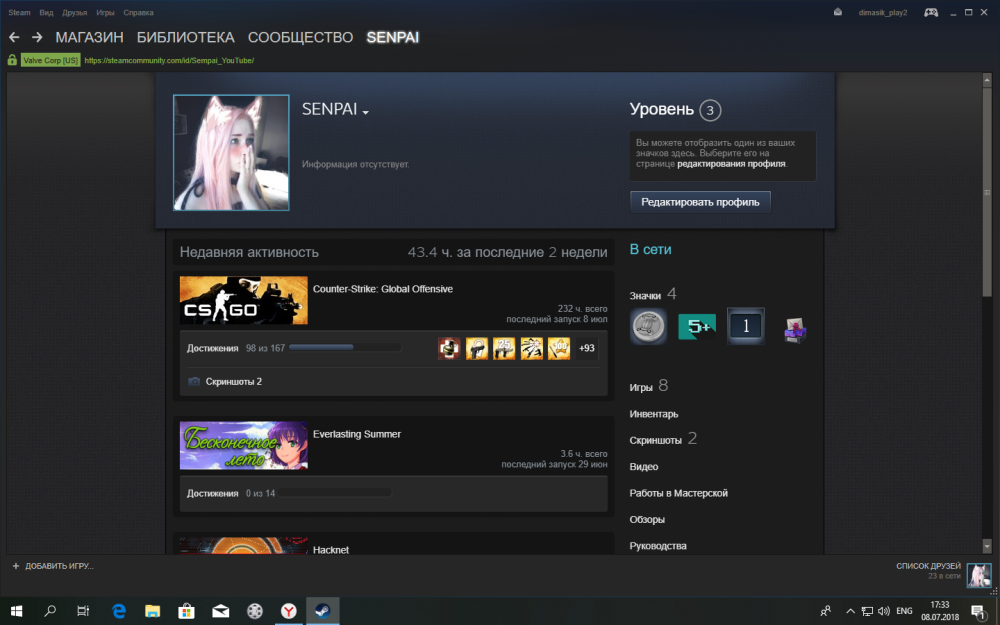Open the SENPAI profile tab
Viewport: 1000px width, 625px height.
click(393, 38)
